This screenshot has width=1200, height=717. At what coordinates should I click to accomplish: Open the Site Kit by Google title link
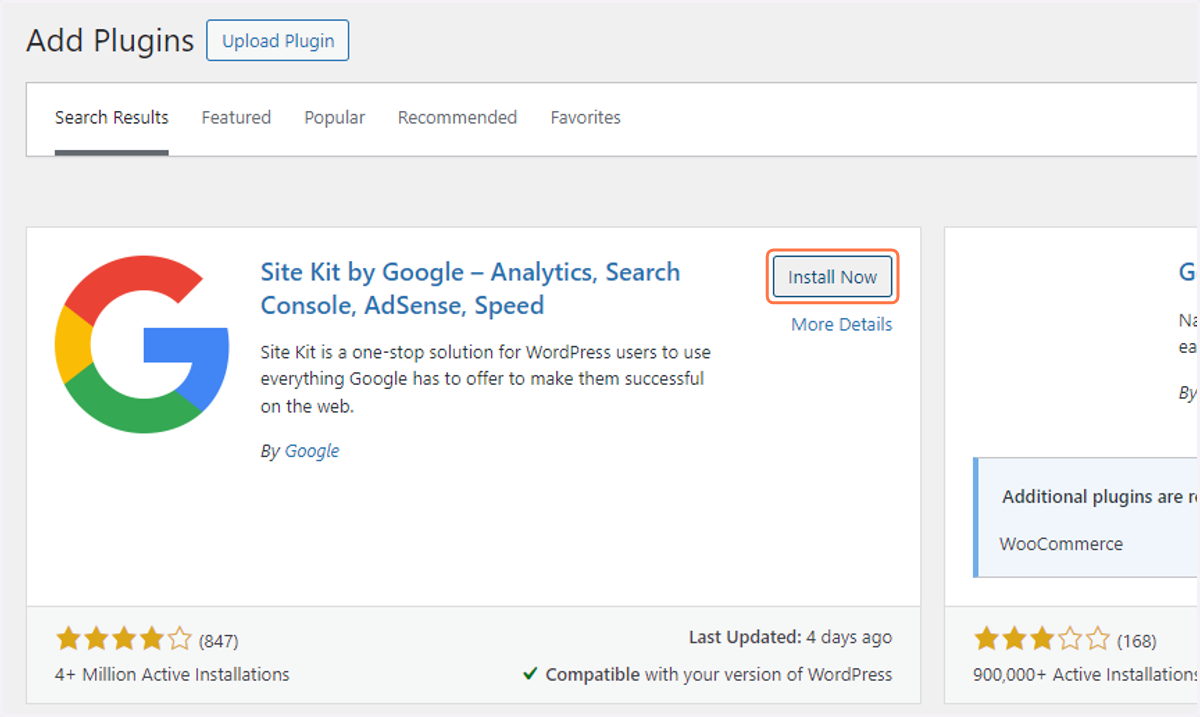coord(470,288)
